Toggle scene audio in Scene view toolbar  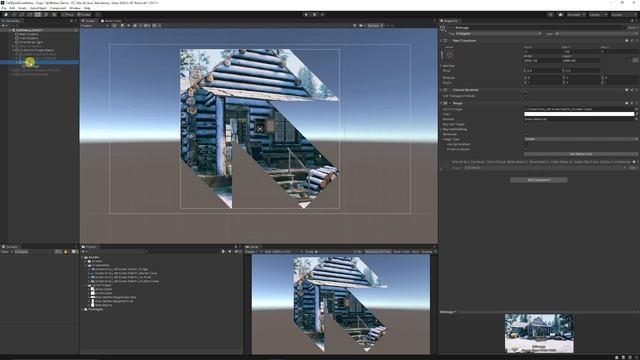point(128,26)
